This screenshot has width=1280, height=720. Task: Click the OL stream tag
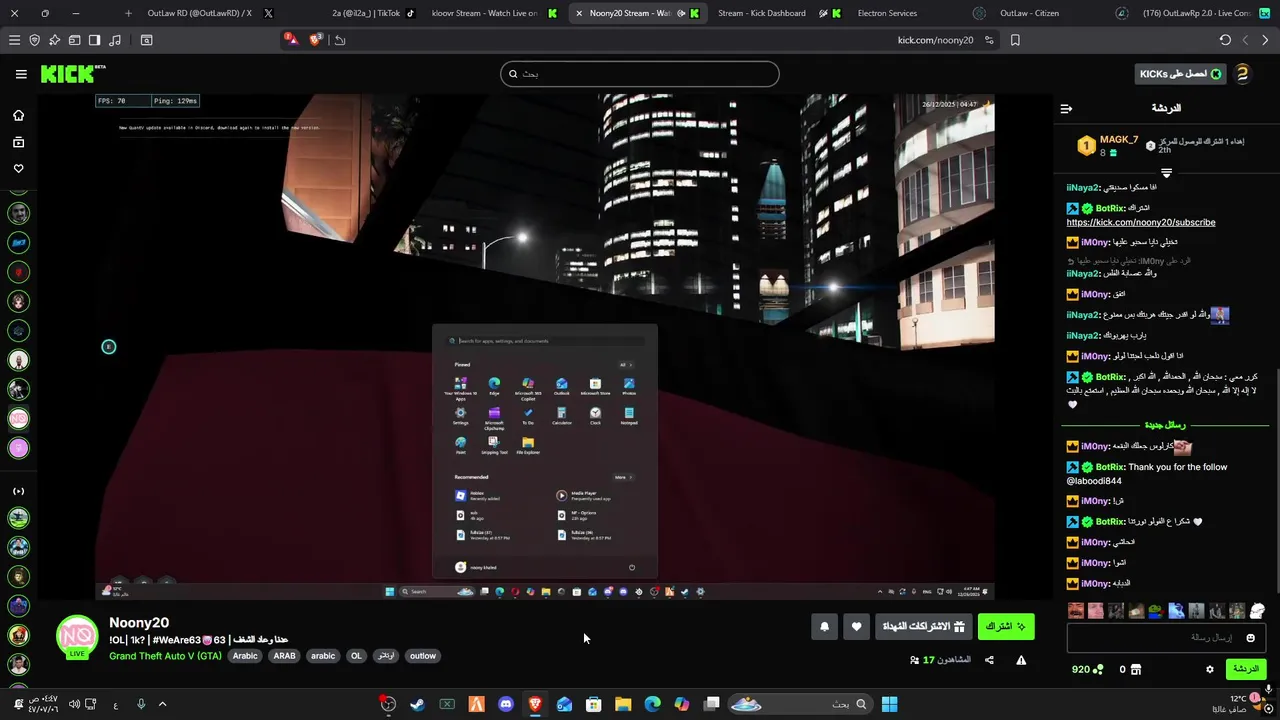pos(356,656)
